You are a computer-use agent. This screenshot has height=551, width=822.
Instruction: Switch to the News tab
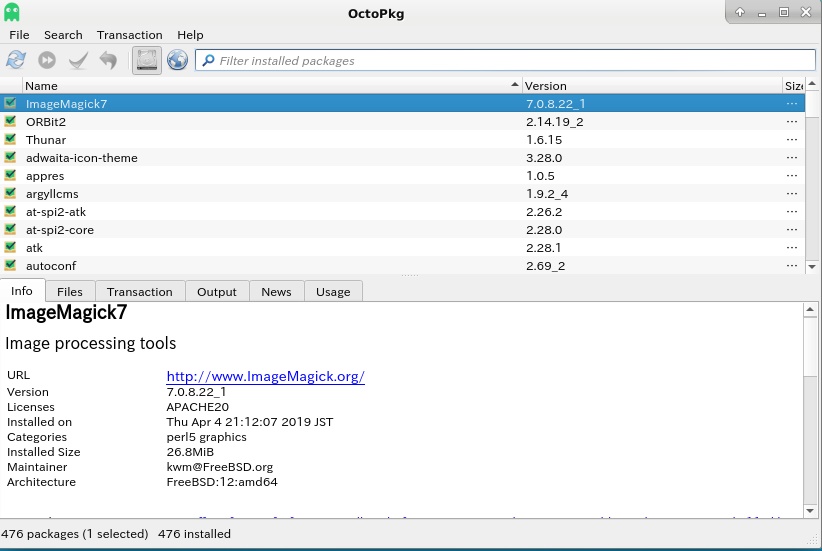[x=276, y=291]
